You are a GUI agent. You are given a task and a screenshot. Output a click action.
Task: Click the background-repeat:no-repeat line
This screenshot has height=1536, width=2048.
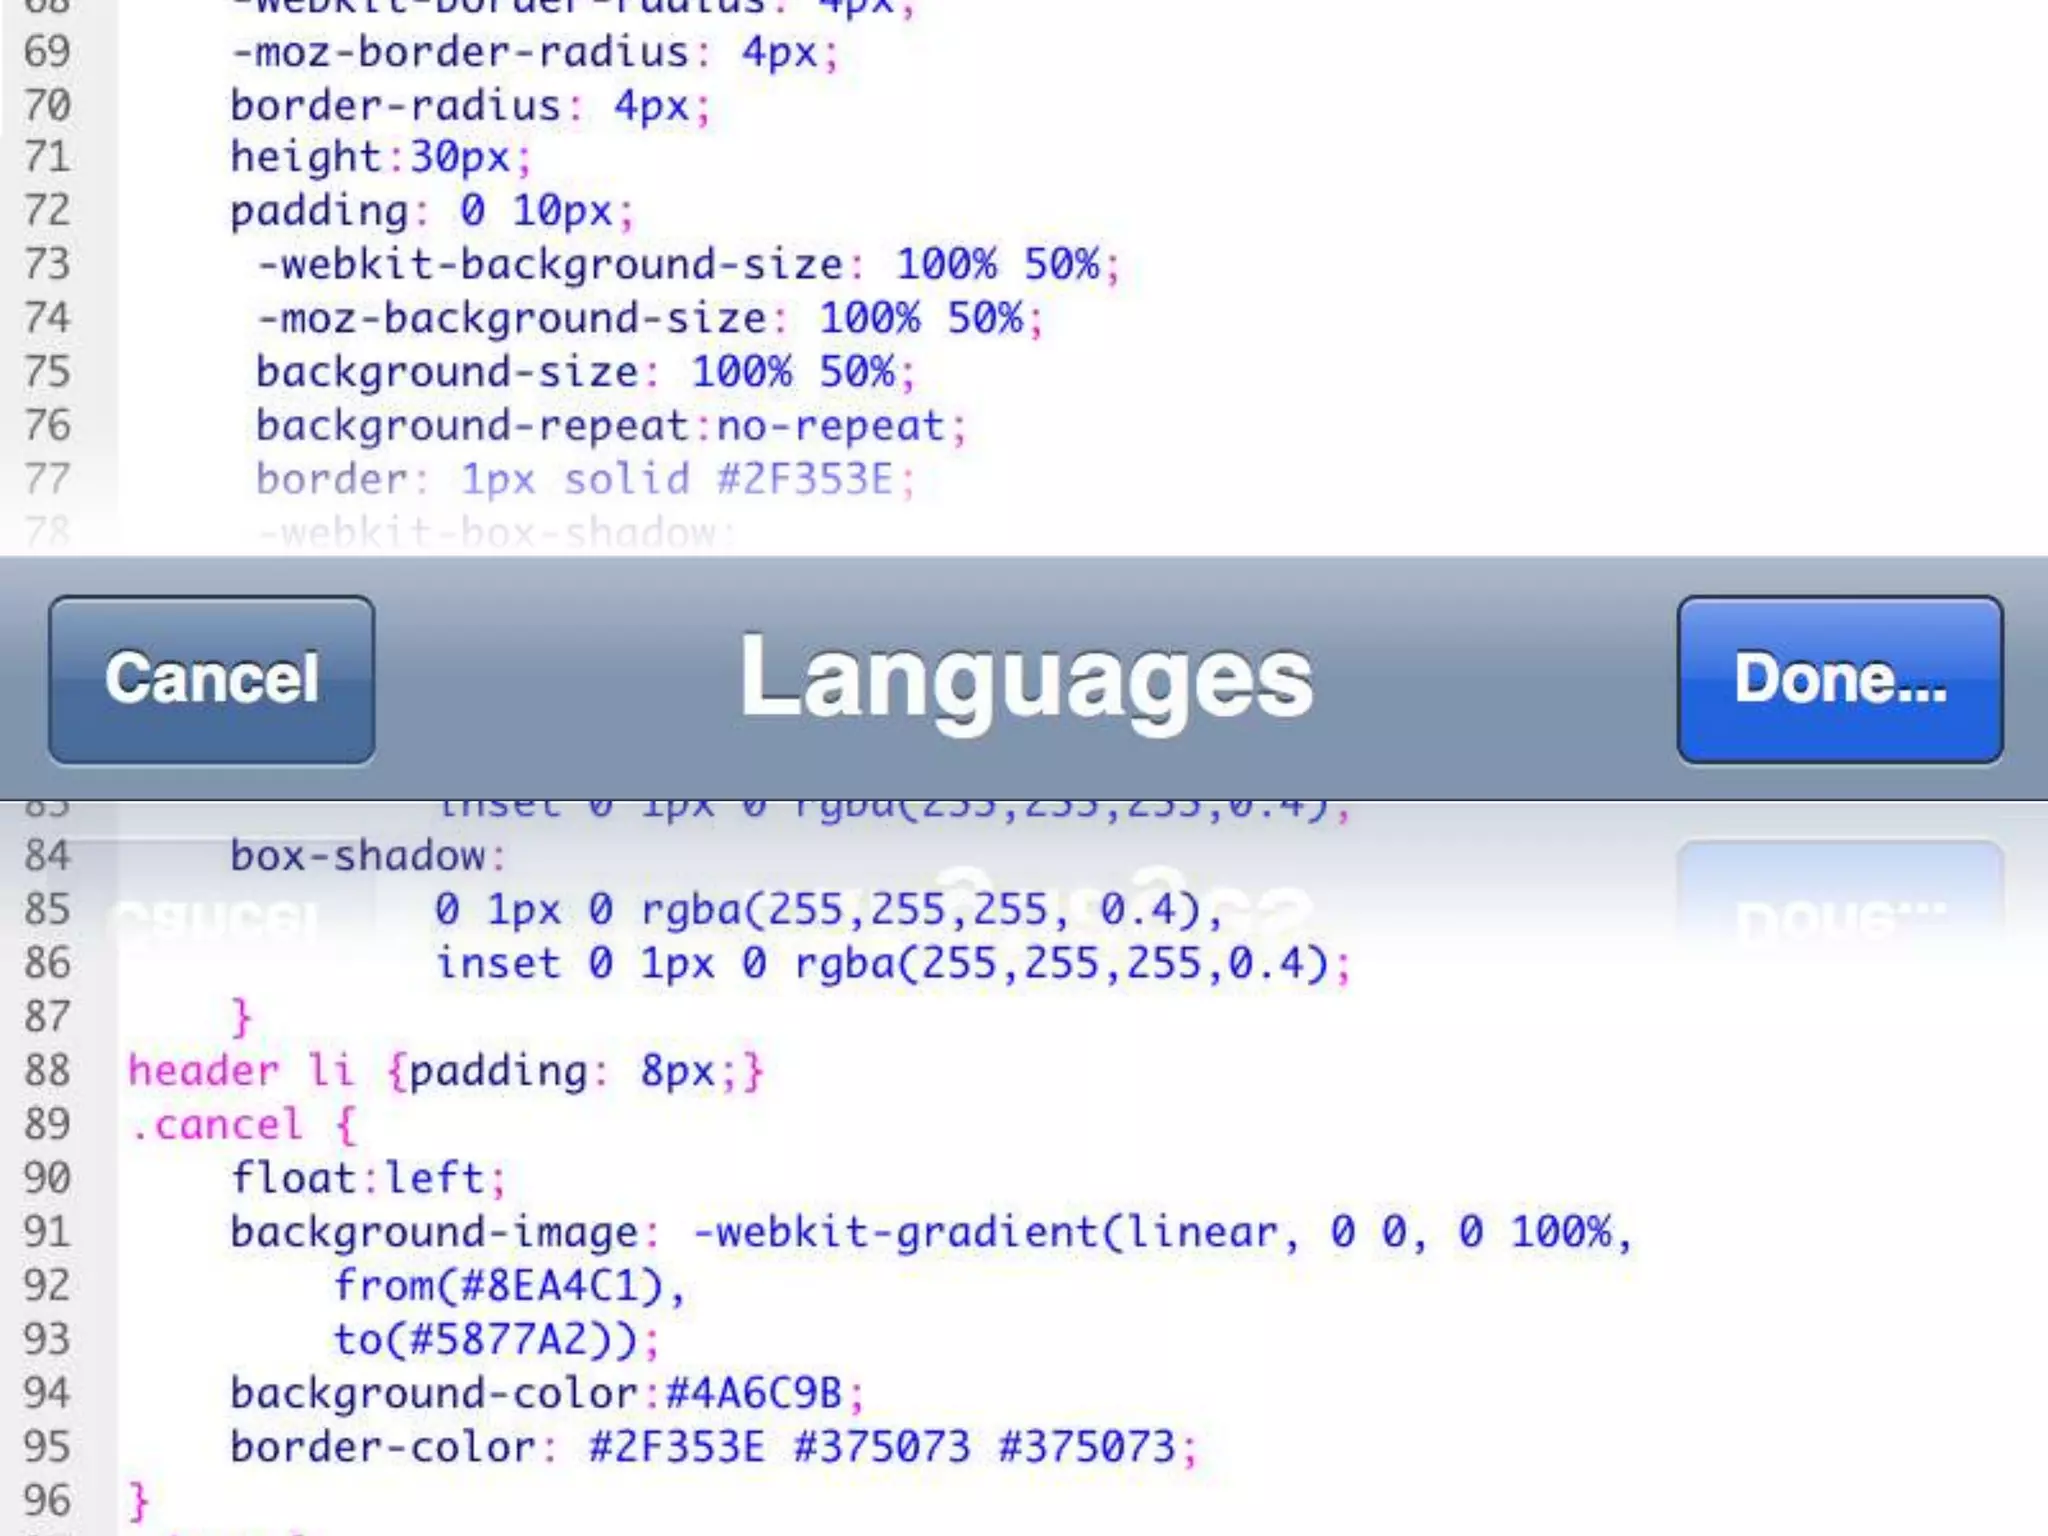(x=610, y=427)
